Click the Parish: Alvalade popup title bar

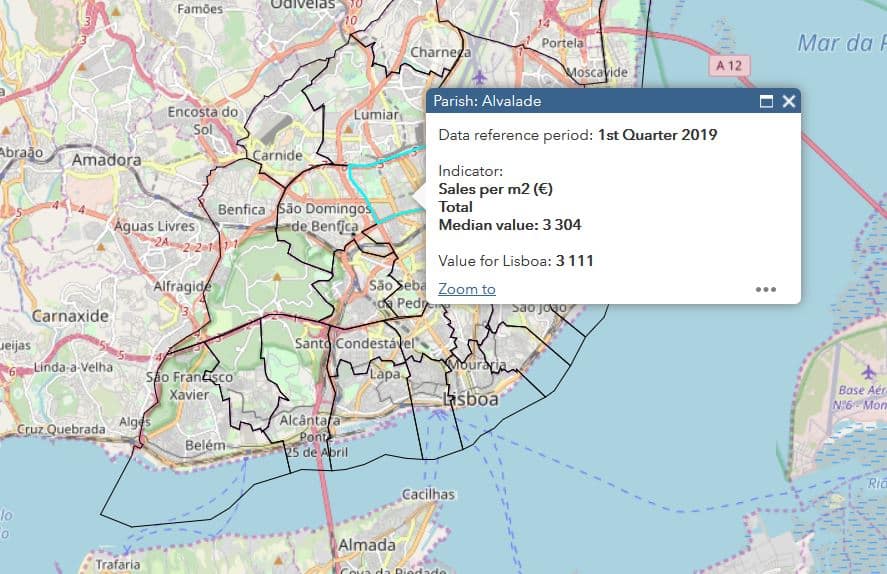click(x=590, y=101)
